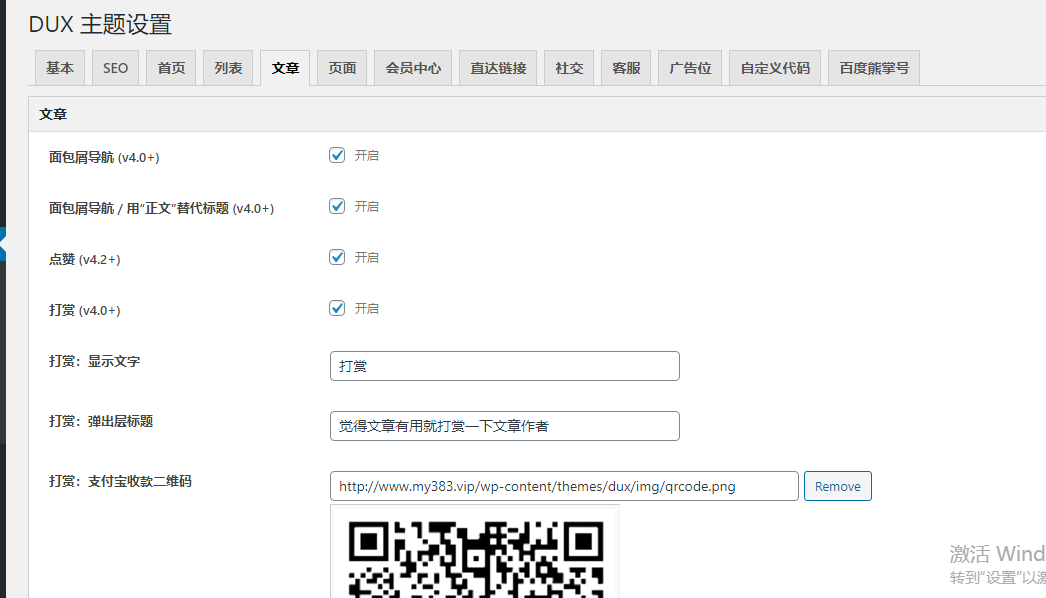Screen dimensions: 1046x598
Task: Disable the 点赞 feature checkbox
Action: (x=337, y=257)
